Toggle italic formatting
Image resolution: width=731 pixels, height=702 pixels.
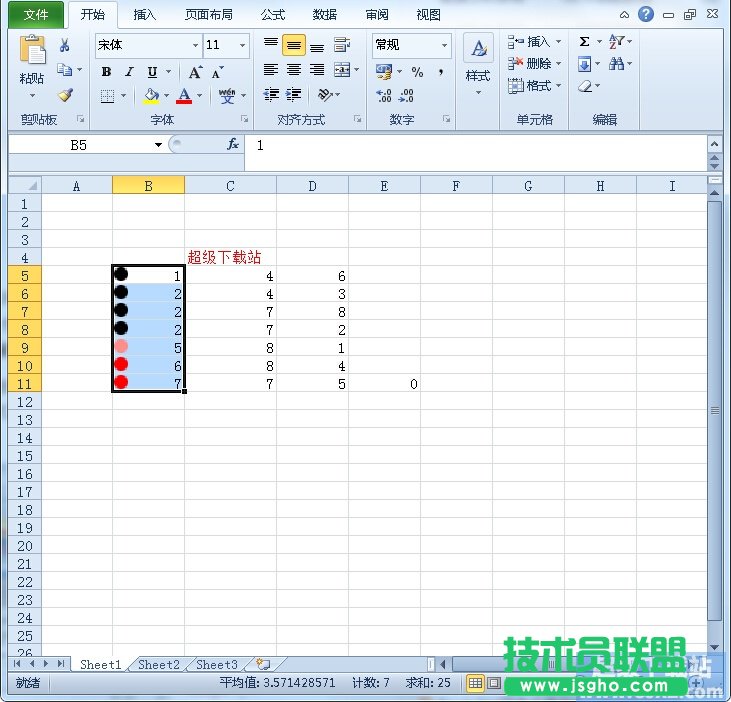129,72
